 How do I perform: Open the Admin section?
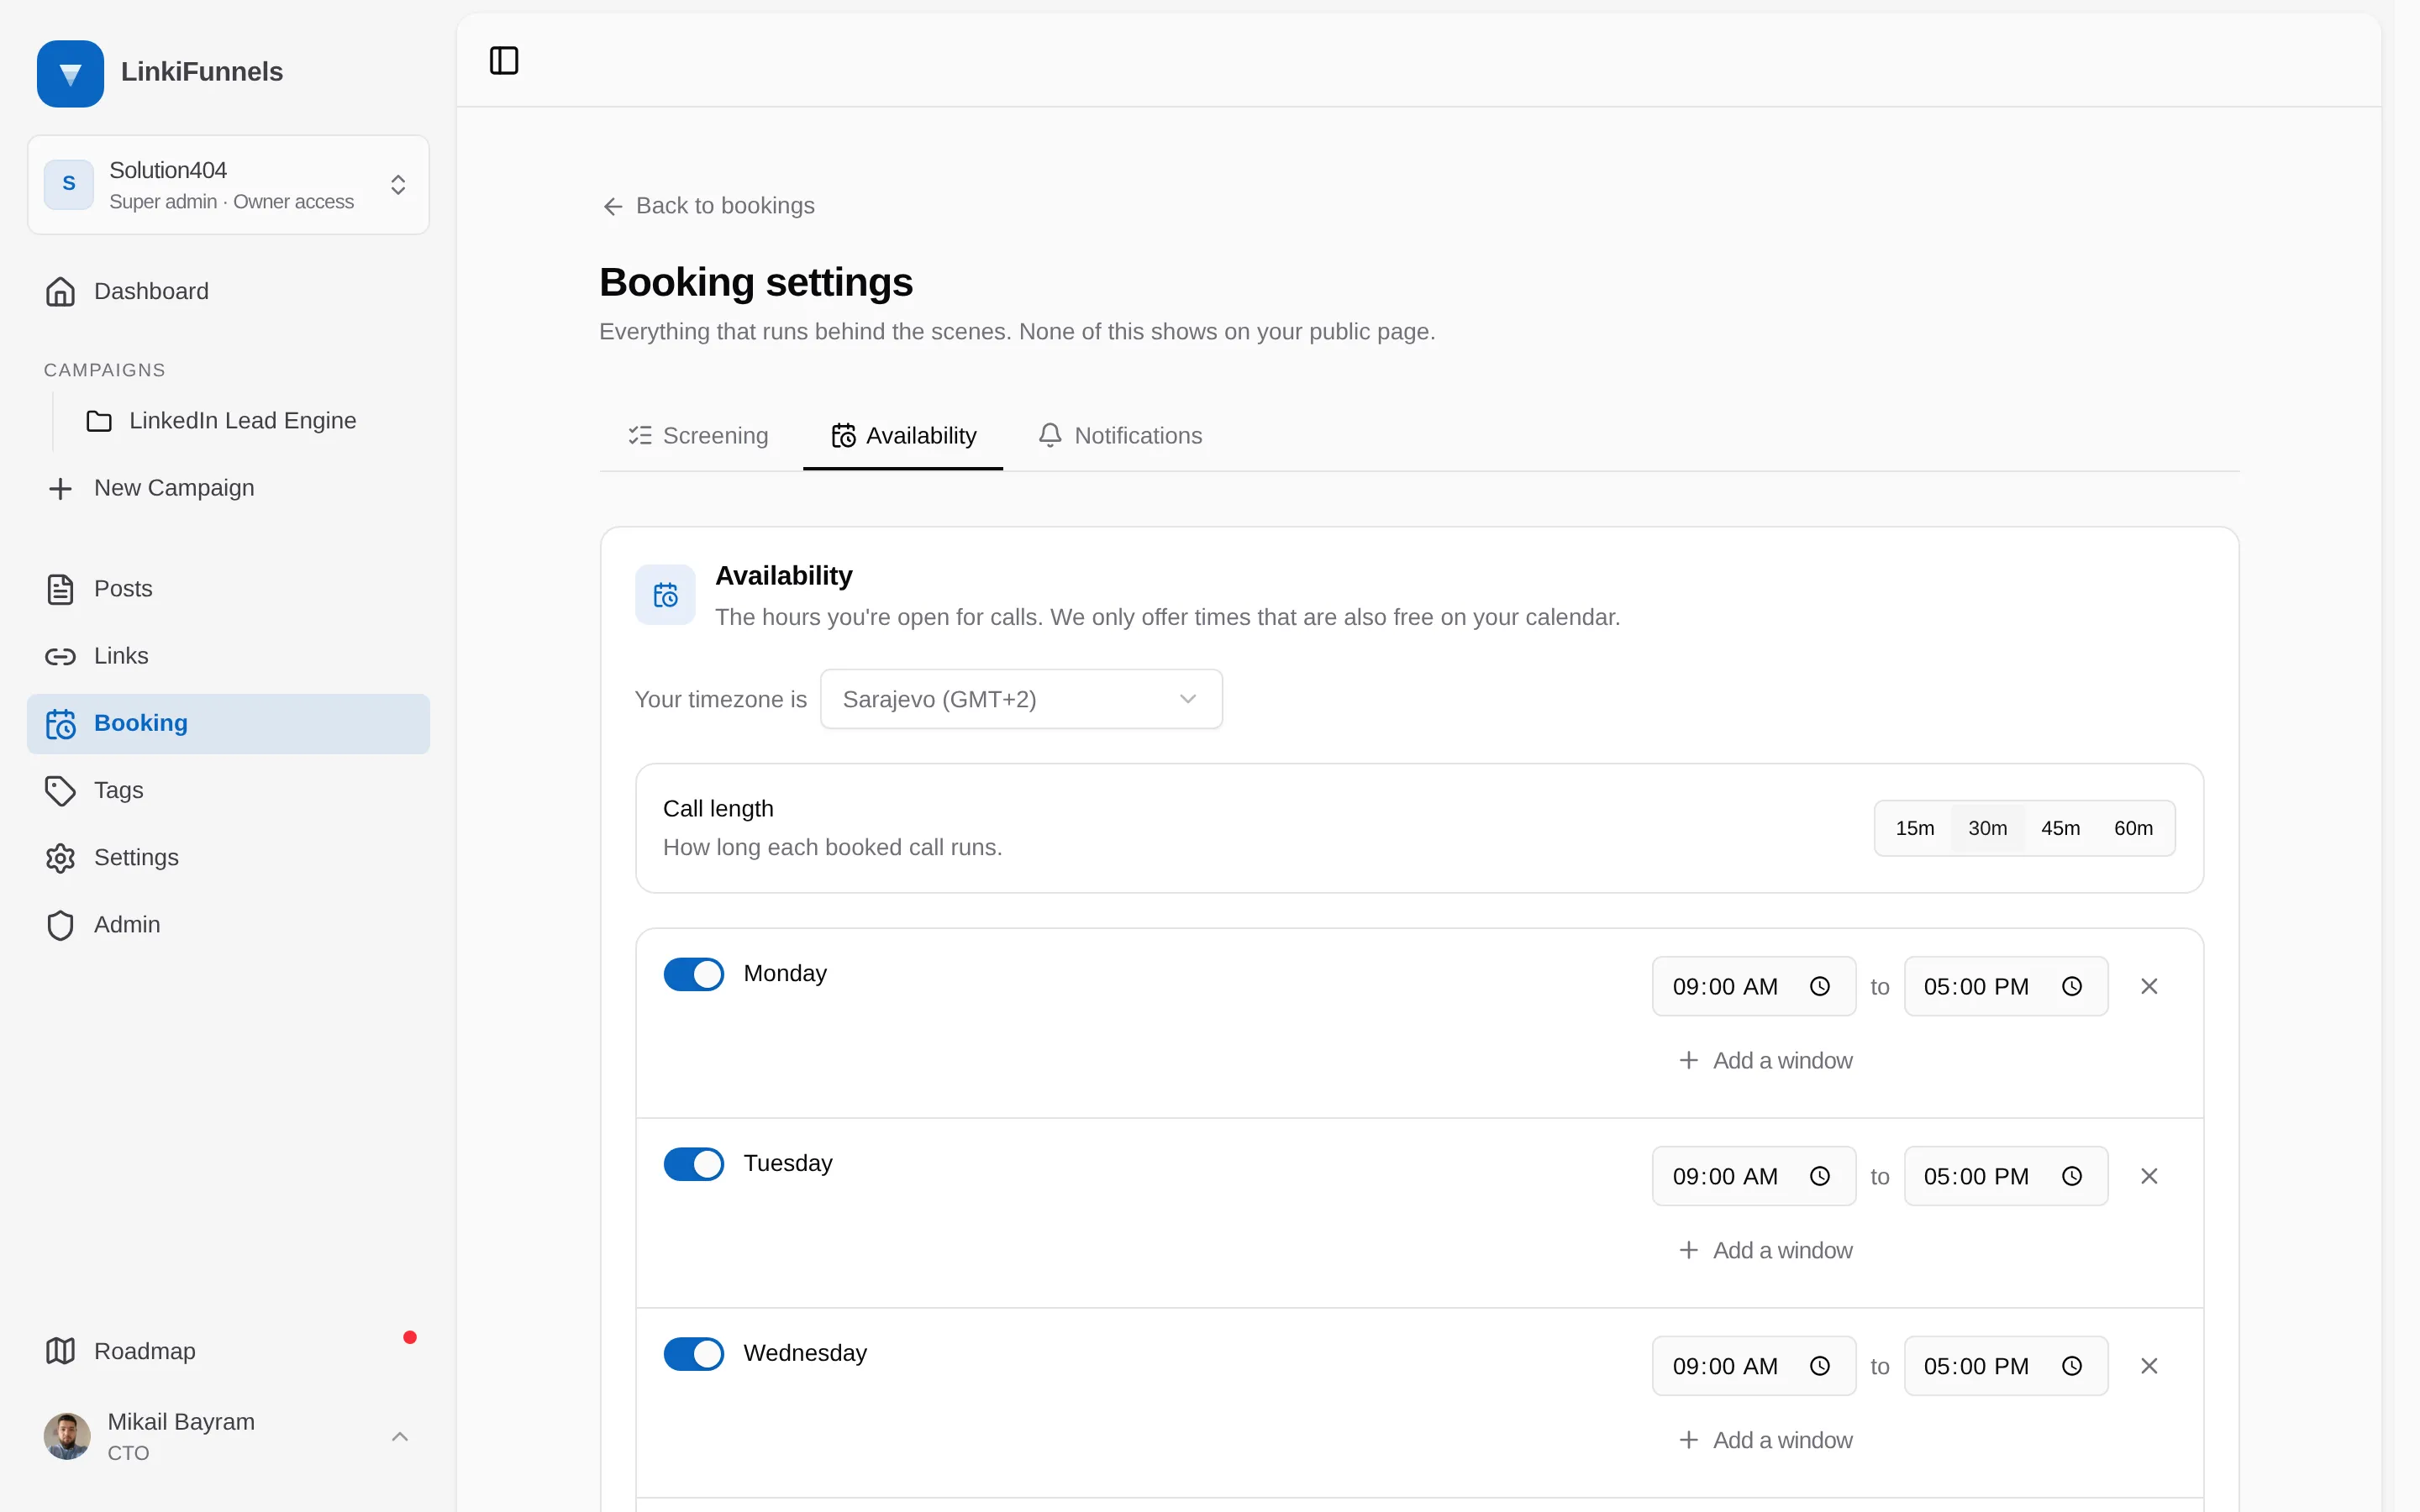click(228, 925)
